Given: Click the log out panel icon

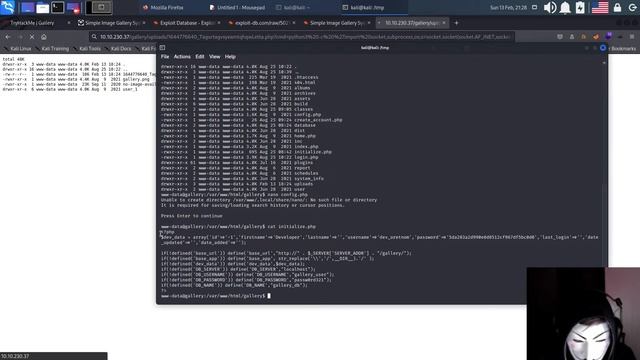Looking at the screenshot, I should click(632, 7).
